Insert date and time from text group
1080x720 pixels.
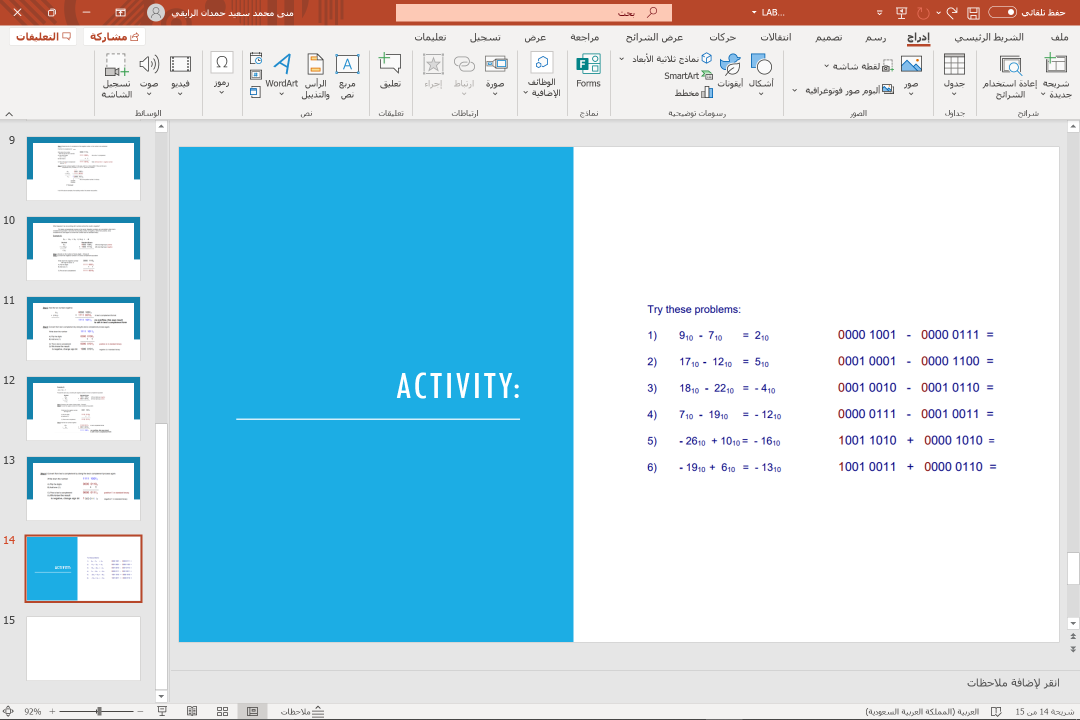tap(256, 59)
